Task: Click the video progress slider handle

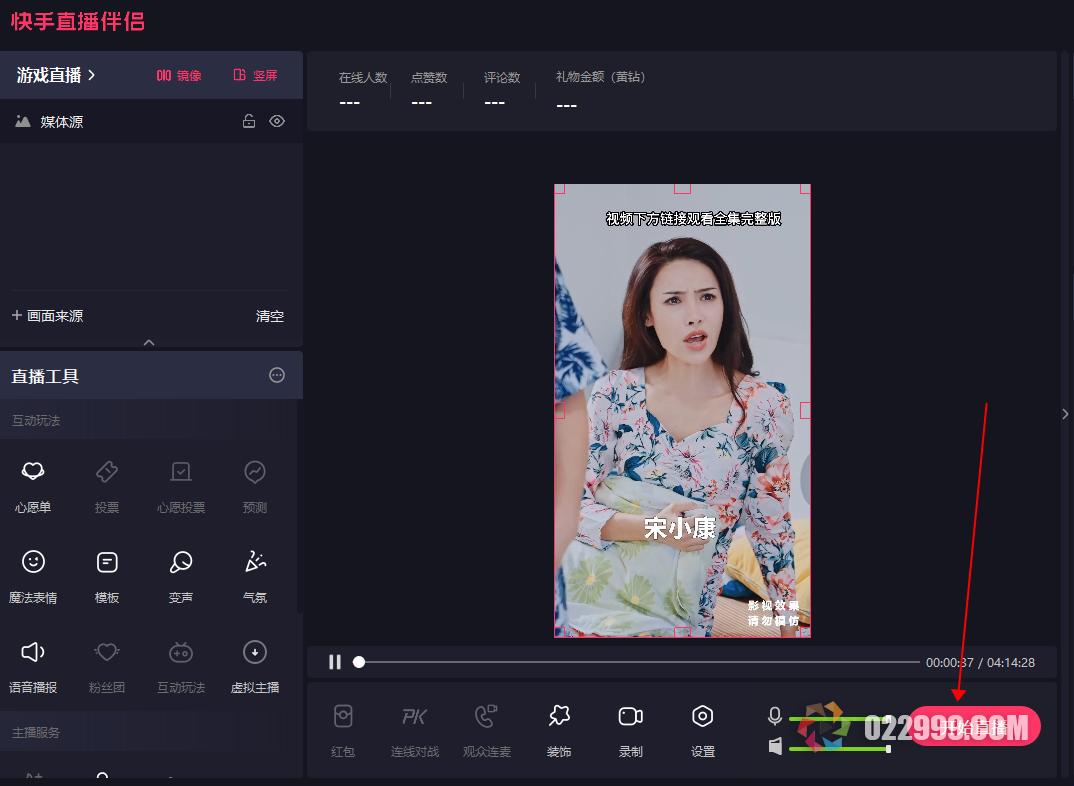Action: (x=359, y=662)
